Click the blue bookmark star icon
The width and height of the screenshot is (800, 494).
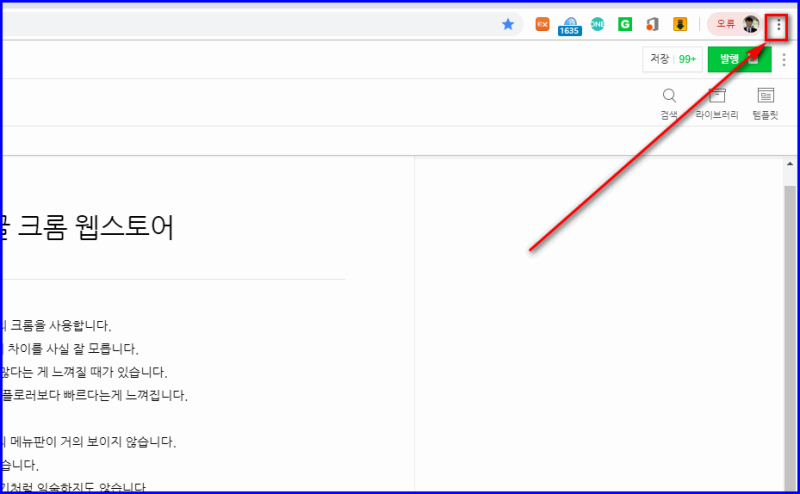pos(508,24)
